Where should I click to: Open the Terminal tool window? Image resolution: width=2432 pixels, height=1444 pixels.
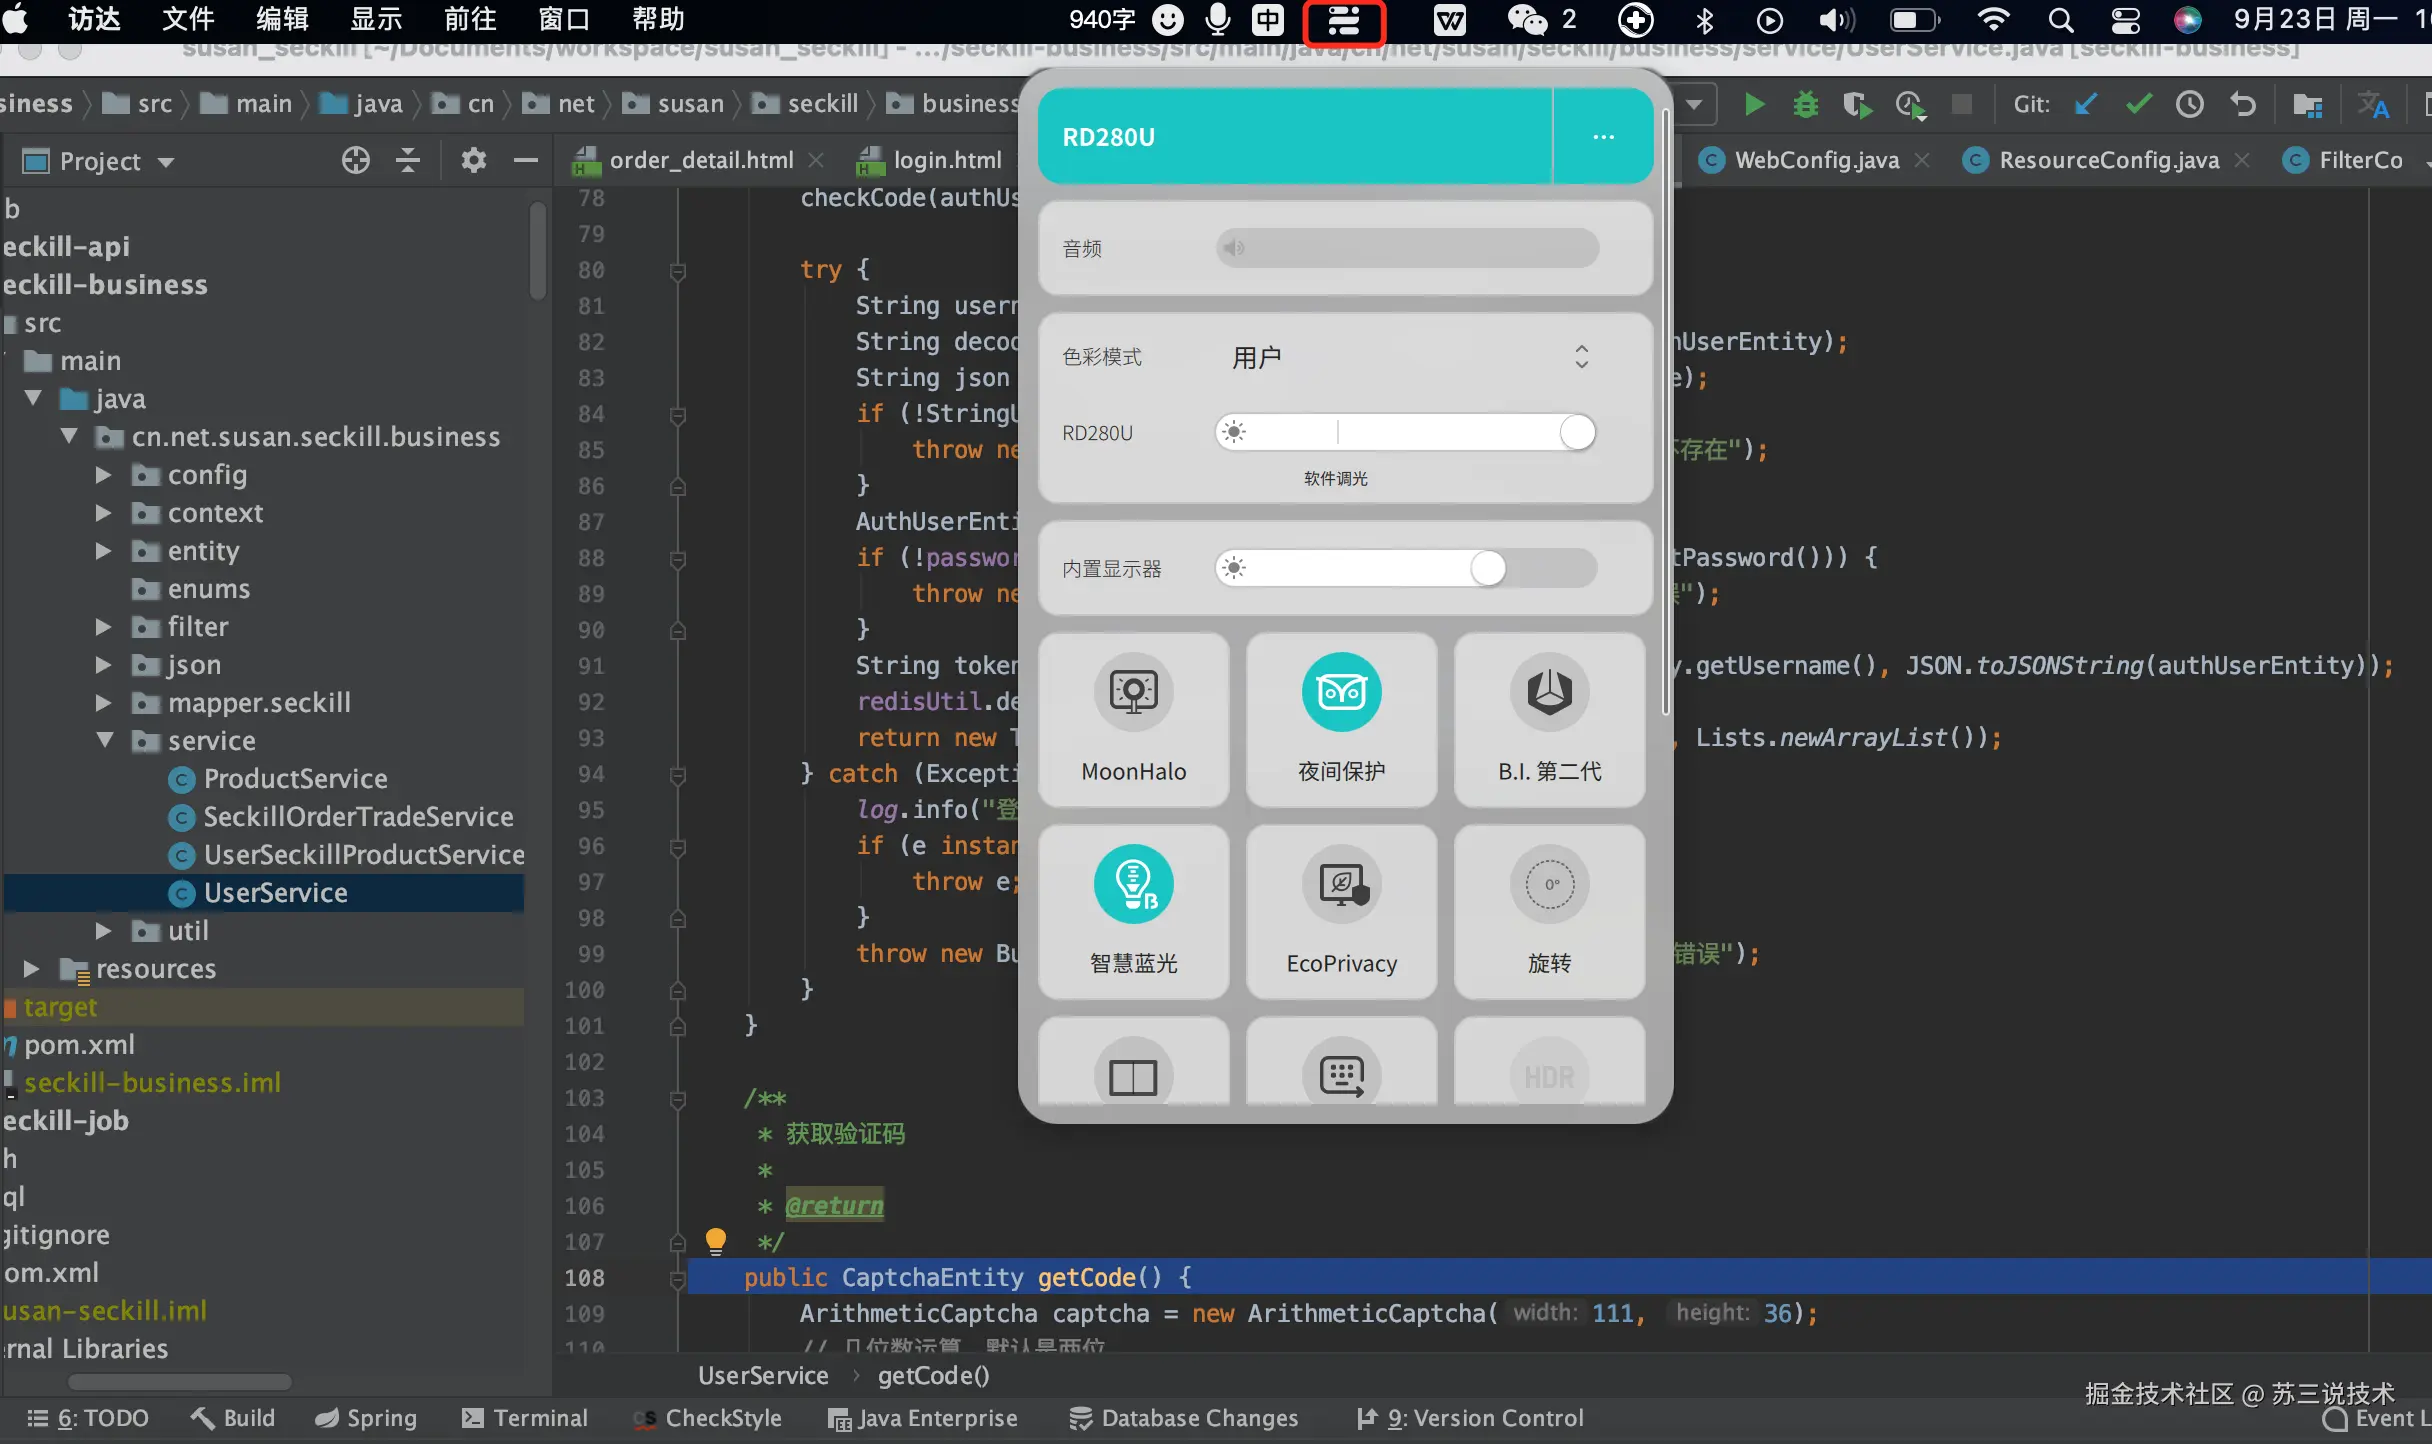[525, 1418]
